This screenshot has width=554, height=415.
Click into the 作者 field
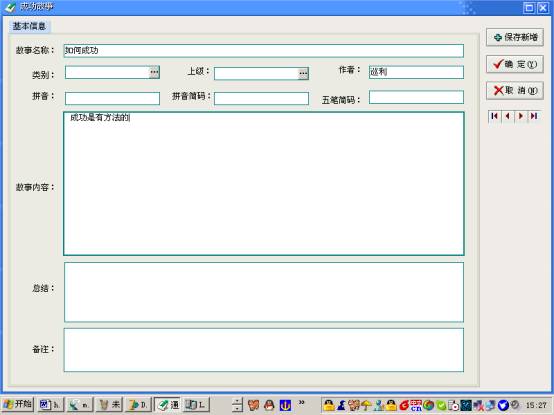pyautogui.click(x=416, y=72)
